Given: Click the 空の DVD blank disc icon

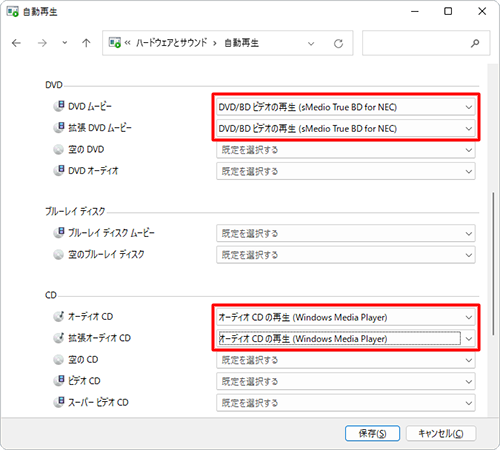Looking at the screenshot, I should [x=58, y=150].
